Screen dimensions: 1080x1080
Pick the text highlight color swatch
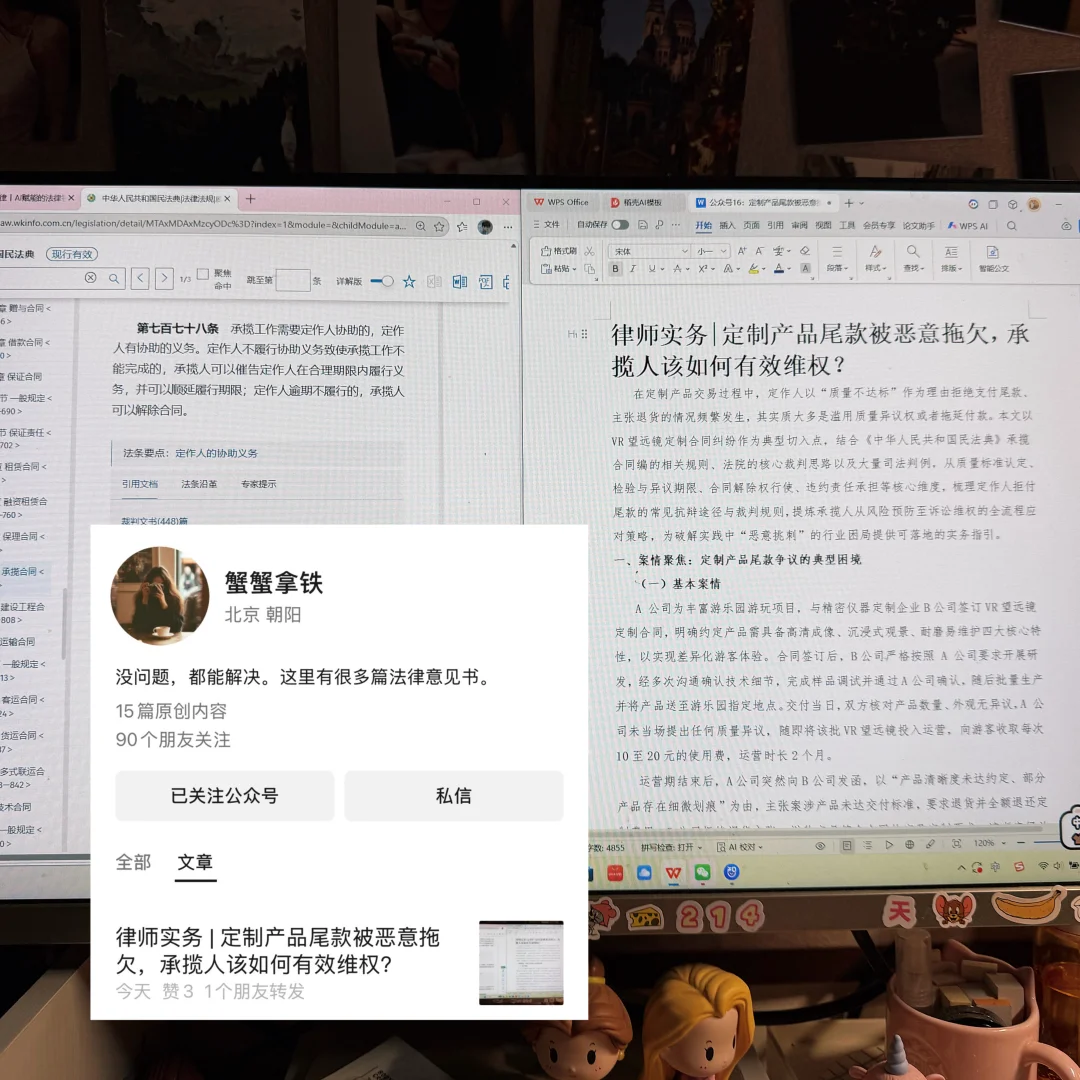click(x=754, y=269)
